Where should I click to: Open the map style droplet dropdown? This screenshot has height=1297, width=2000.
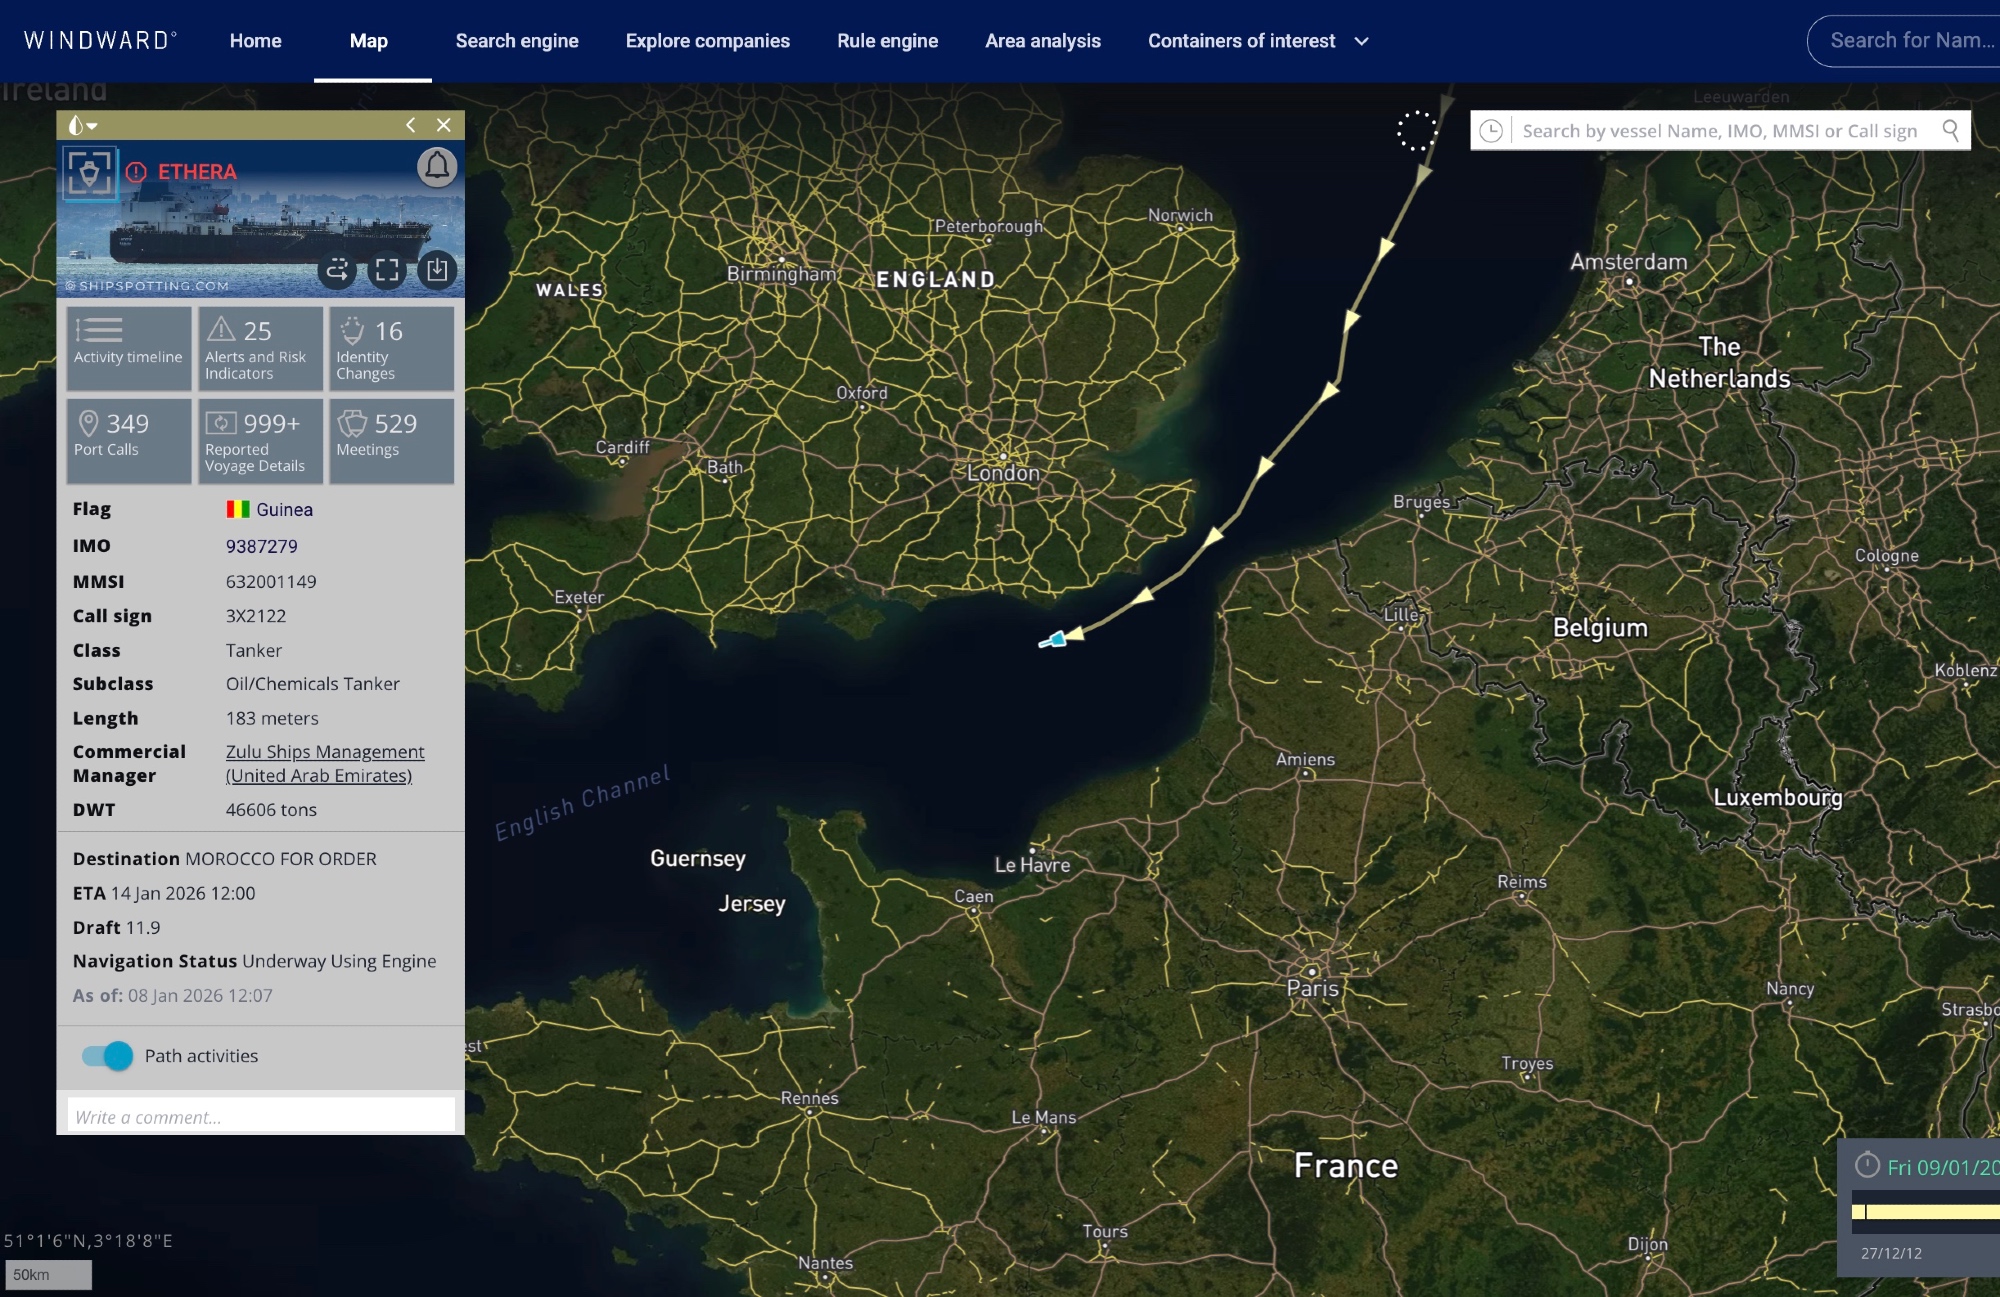click(82, 125)
